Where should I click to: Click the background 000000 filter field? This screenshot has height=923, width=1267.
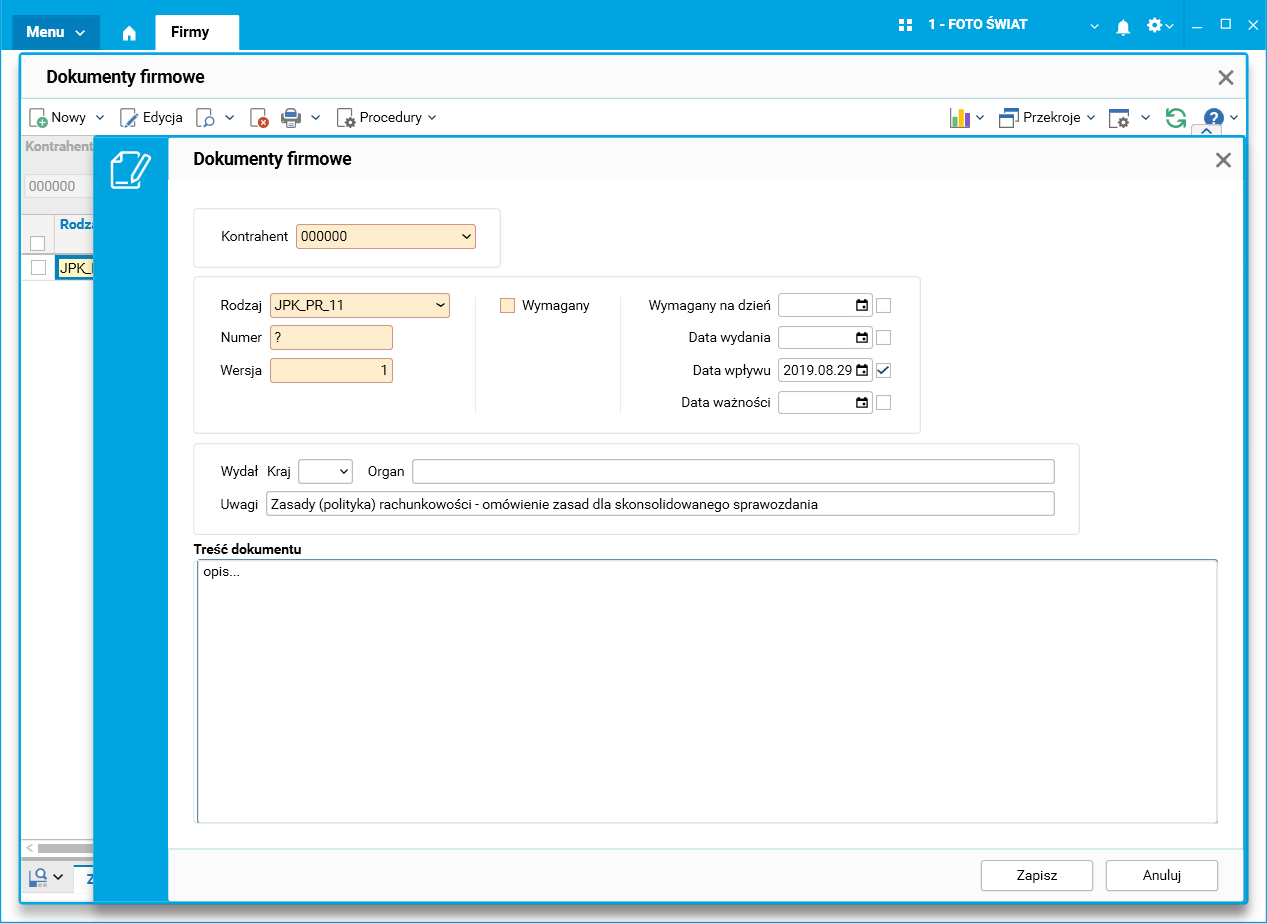pyautogui.click(x=58, y=186)
